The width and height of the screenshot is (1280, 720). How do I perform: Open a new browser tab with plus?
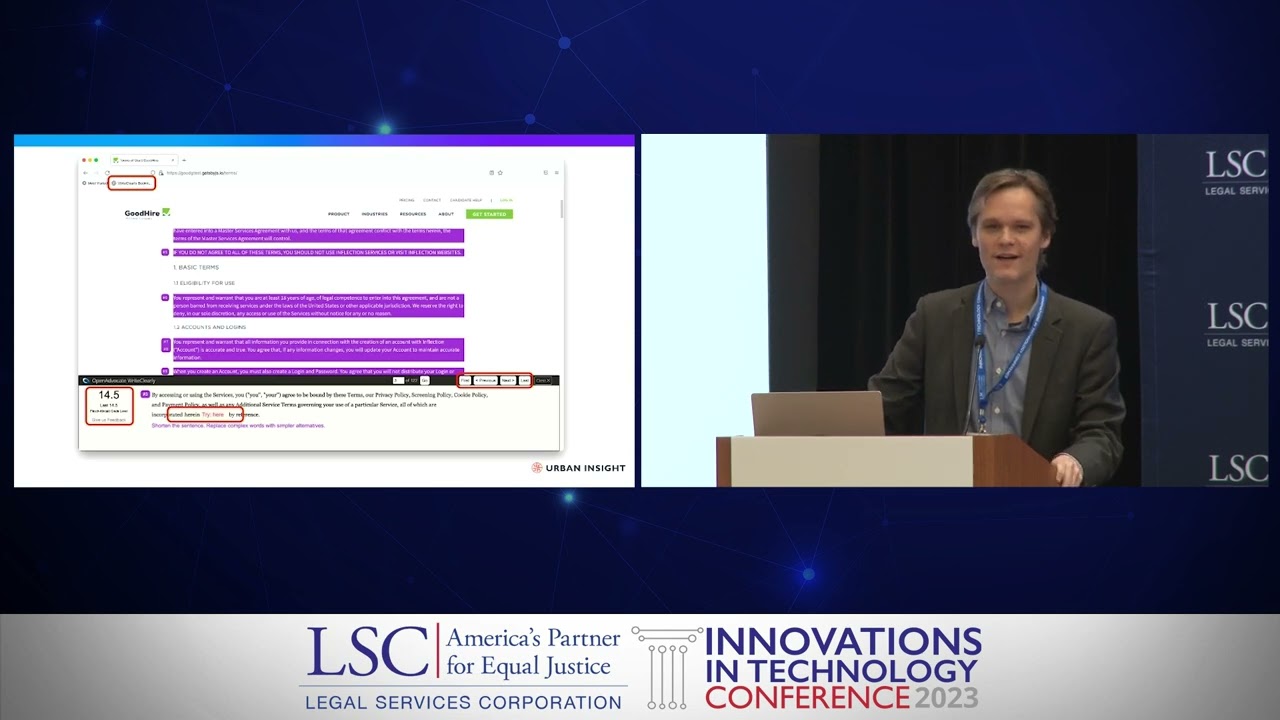coord(184,160)
